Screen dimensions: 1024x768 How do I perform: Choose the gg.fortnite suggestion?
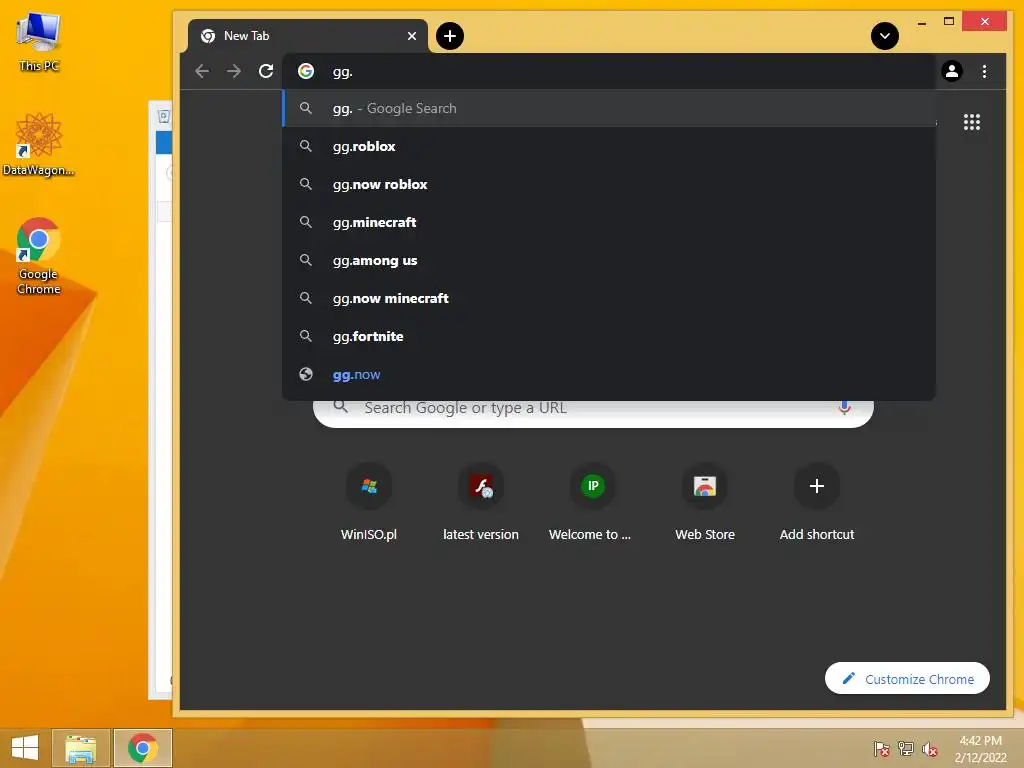(x=609, y=336)
